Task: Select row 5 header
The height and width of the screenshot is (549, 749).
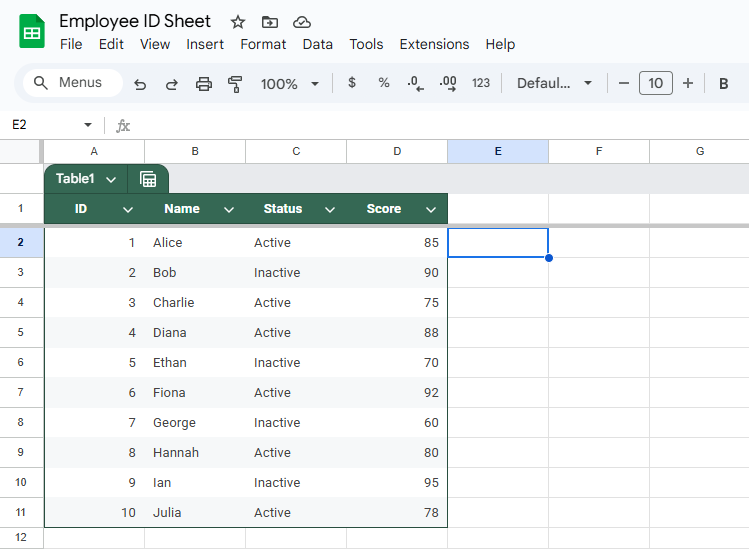Action: click(21, 333)
